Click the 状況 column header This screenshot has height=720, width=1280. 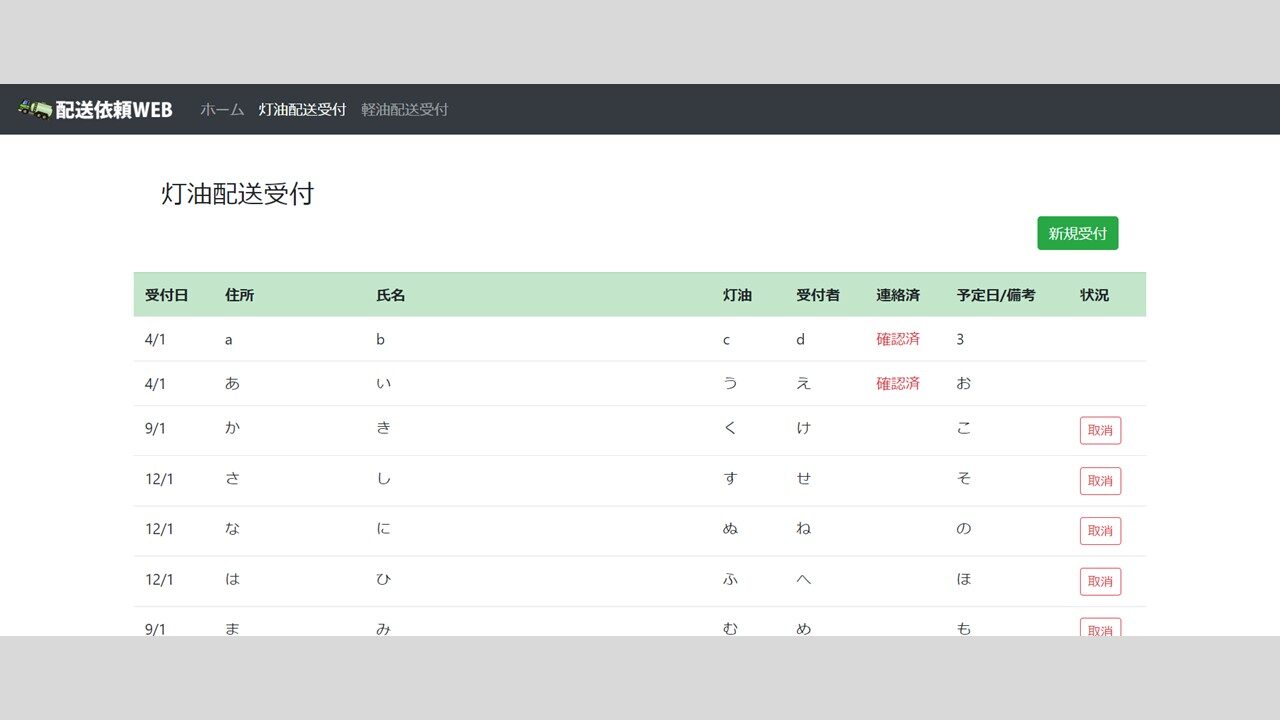1094,295
